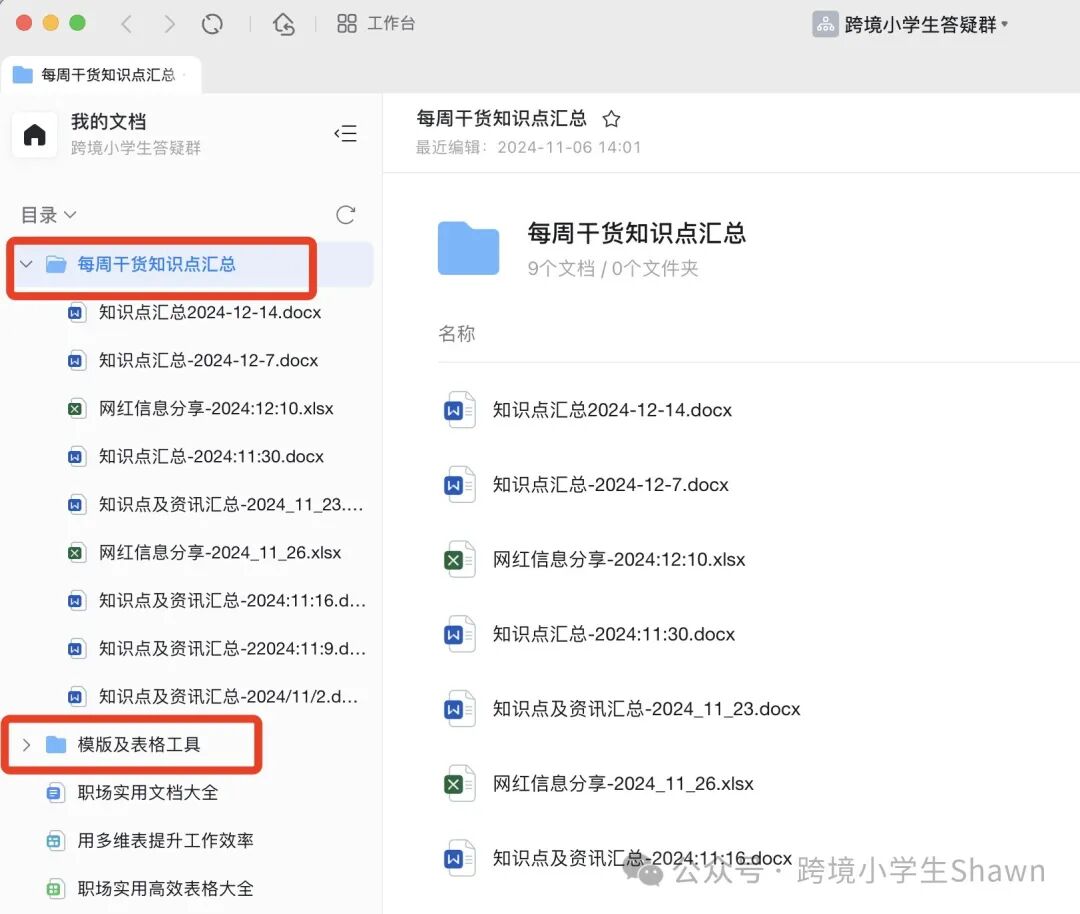Click Word icon of 知识点汇总2024-12-14 in sidebar
Image resolution: width=1080 pixels, height=914 pixels.
(x=76, y=313)
